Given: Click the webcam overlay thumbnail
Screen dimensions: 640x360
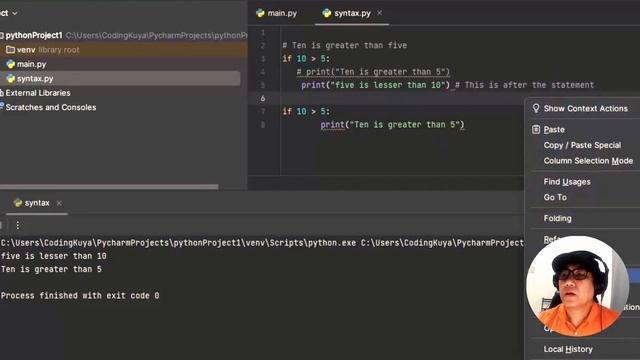Looking at the screenshot, I should coord(577,286).
